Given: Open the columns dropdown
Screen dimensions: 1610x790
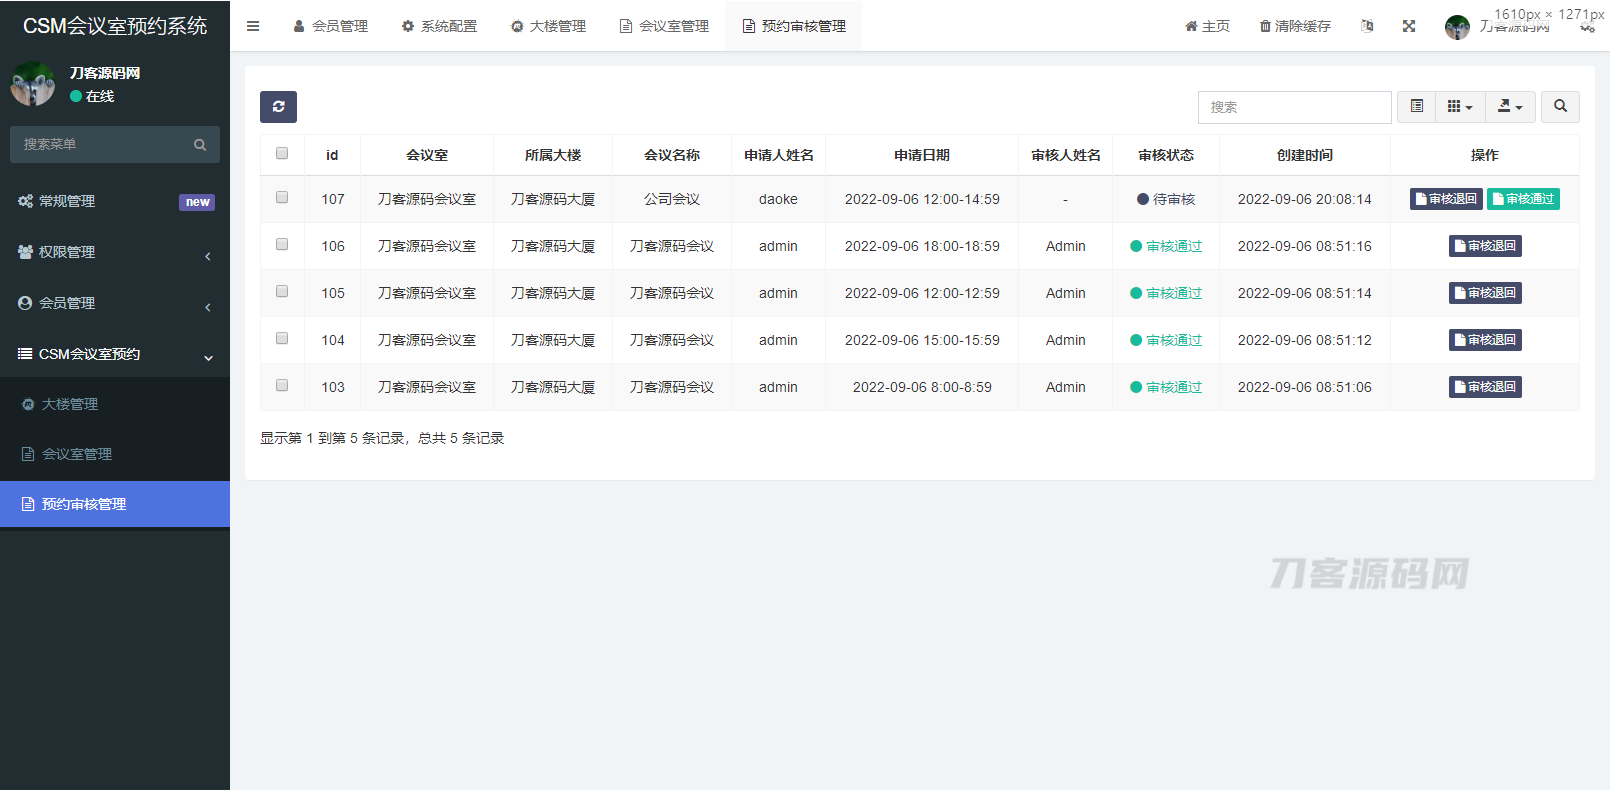Looking at the screenshot, I should [x=1460, y=107].
